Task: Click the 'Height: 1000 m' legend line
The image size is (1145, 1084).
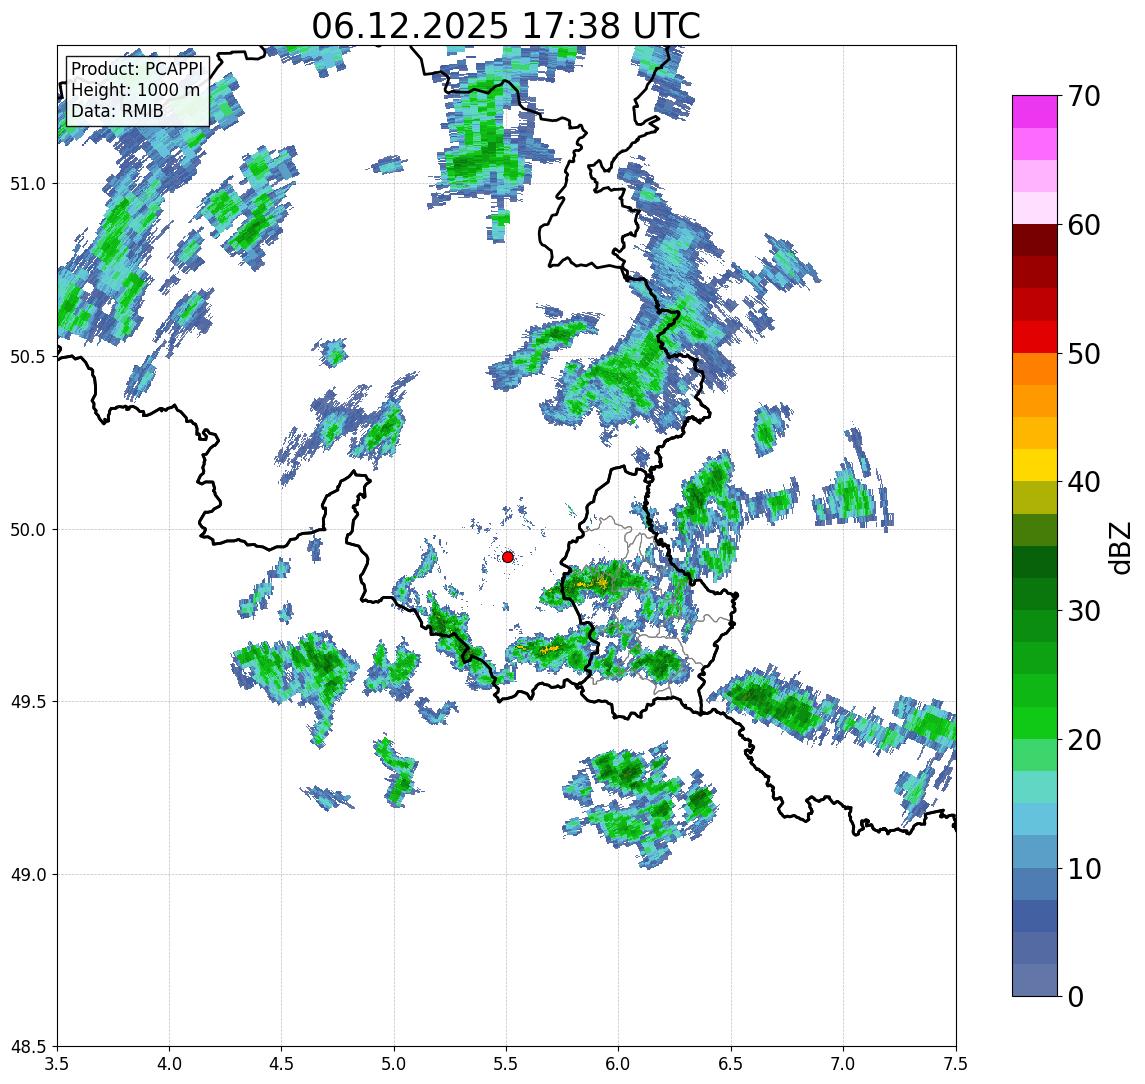Action: 135,90
